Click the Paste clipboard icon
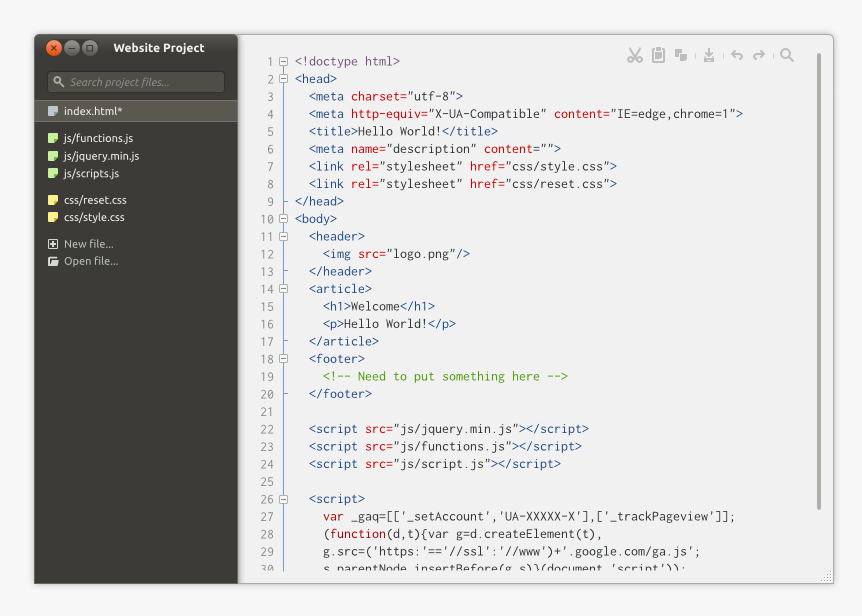Screen dimensions: 862x616 [x=658, y=55]
